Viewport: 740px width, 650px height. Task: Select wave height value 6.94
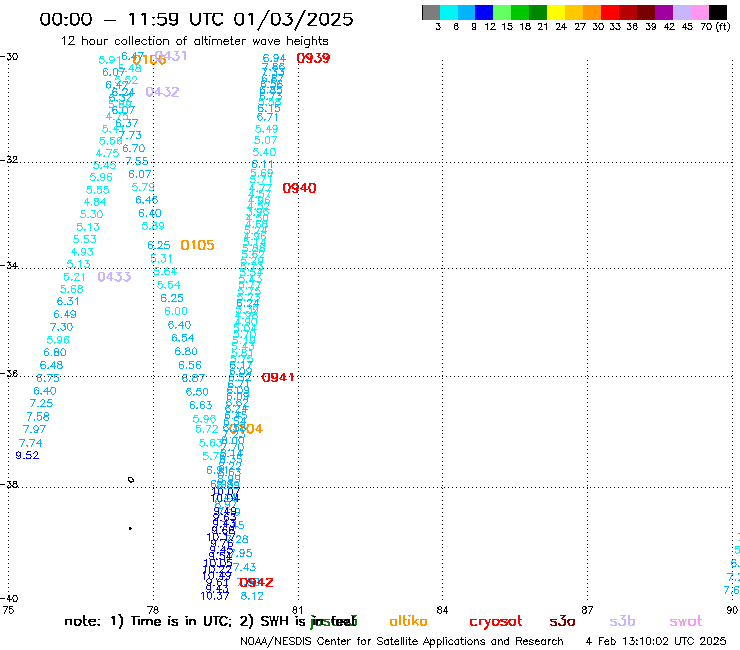(x=274, y=58)
